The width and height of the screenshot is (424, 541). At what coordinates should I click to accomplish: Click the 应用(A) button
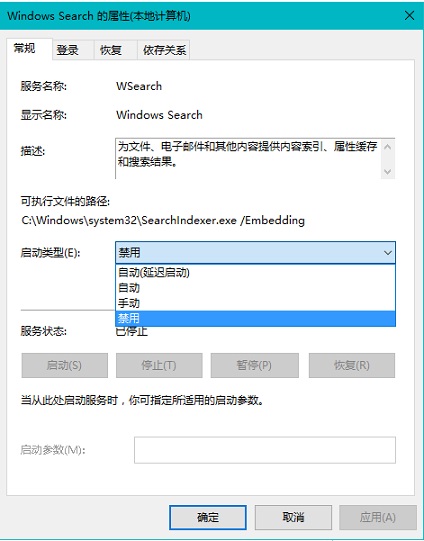378,517
